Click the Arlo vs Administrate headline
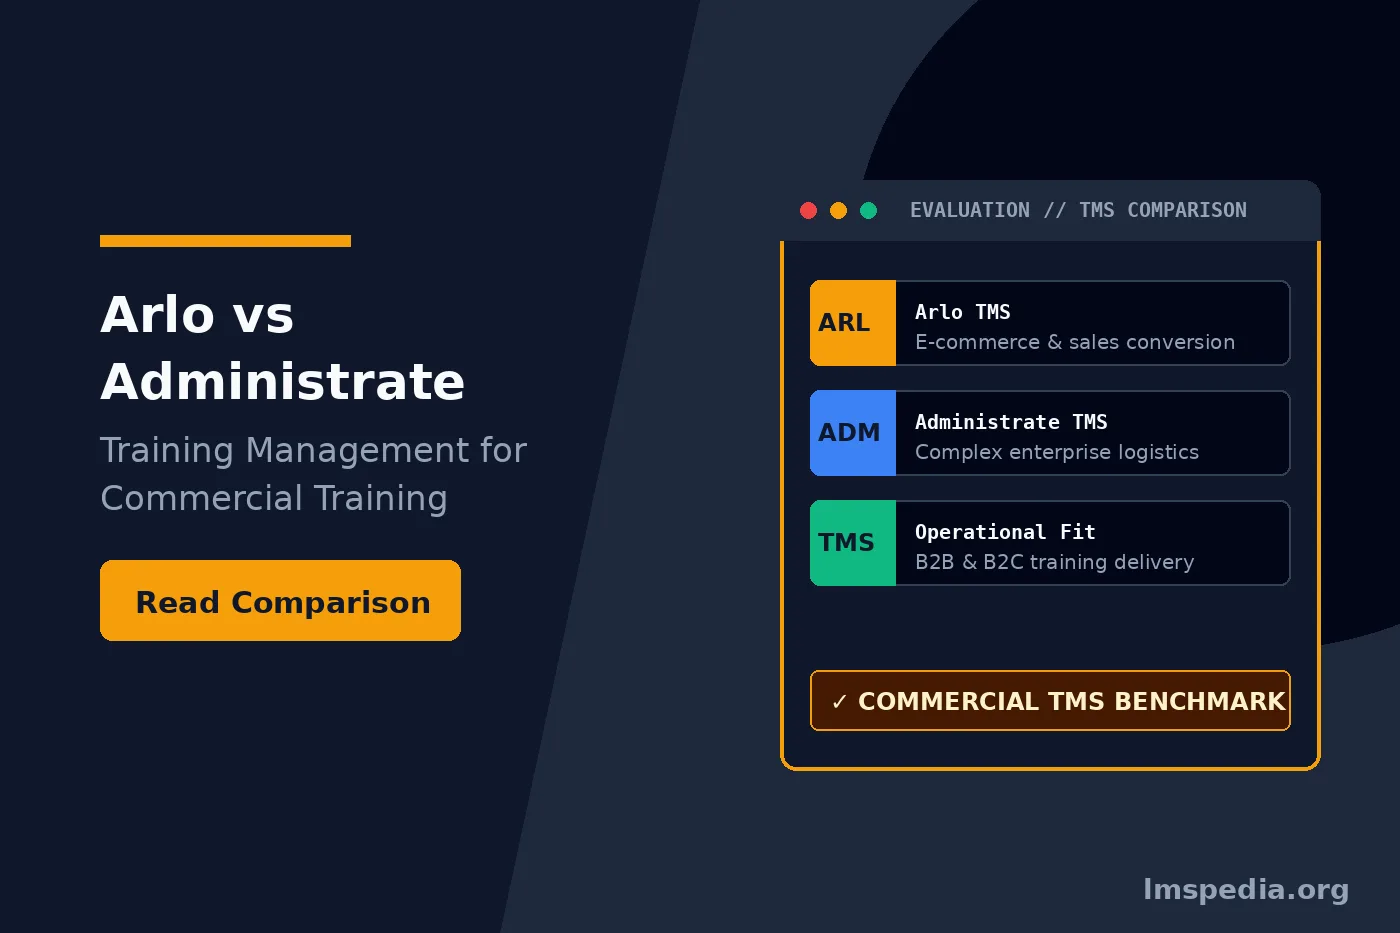The height and width of the screenshot is (933, 1400). [x=283, y=347]
